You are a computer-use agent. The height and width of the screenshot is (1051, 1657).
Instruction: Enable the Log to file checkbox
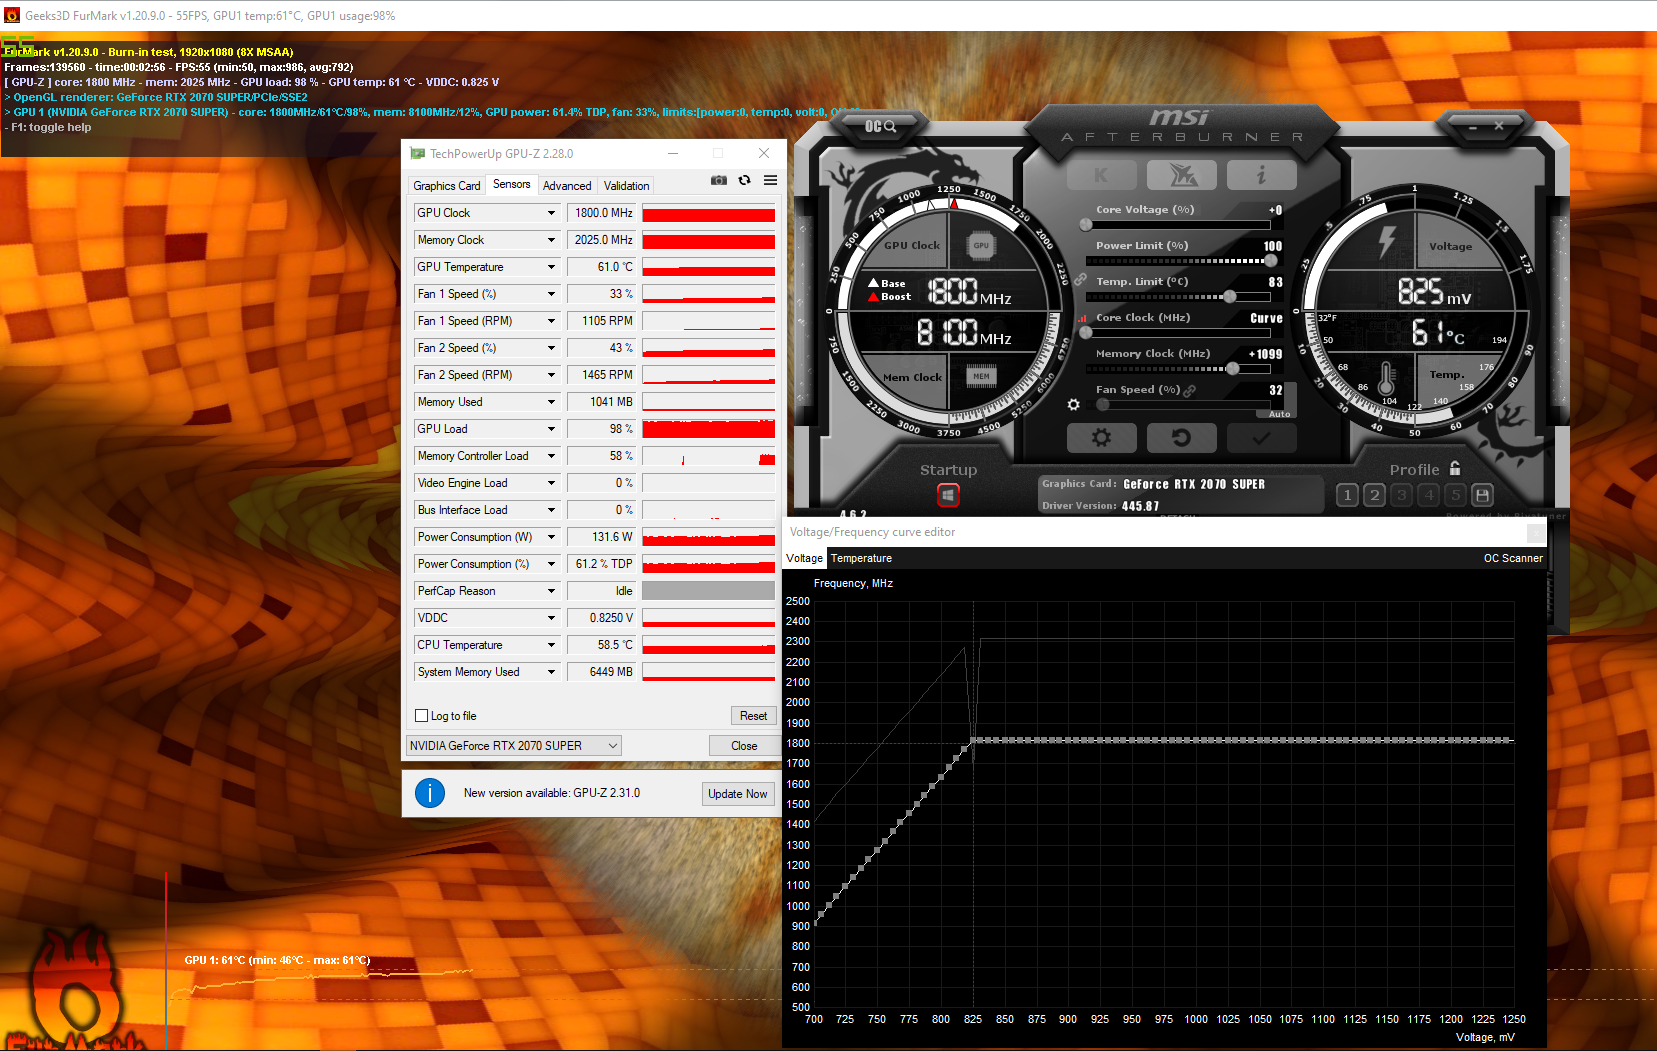tap(421, 715)
